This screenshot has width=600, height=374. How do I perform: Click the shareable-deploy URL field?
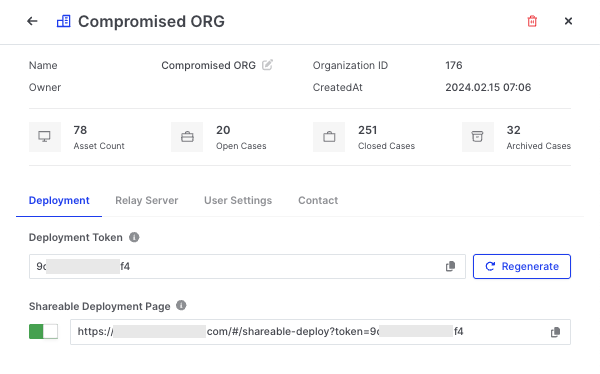pos(320,332)
